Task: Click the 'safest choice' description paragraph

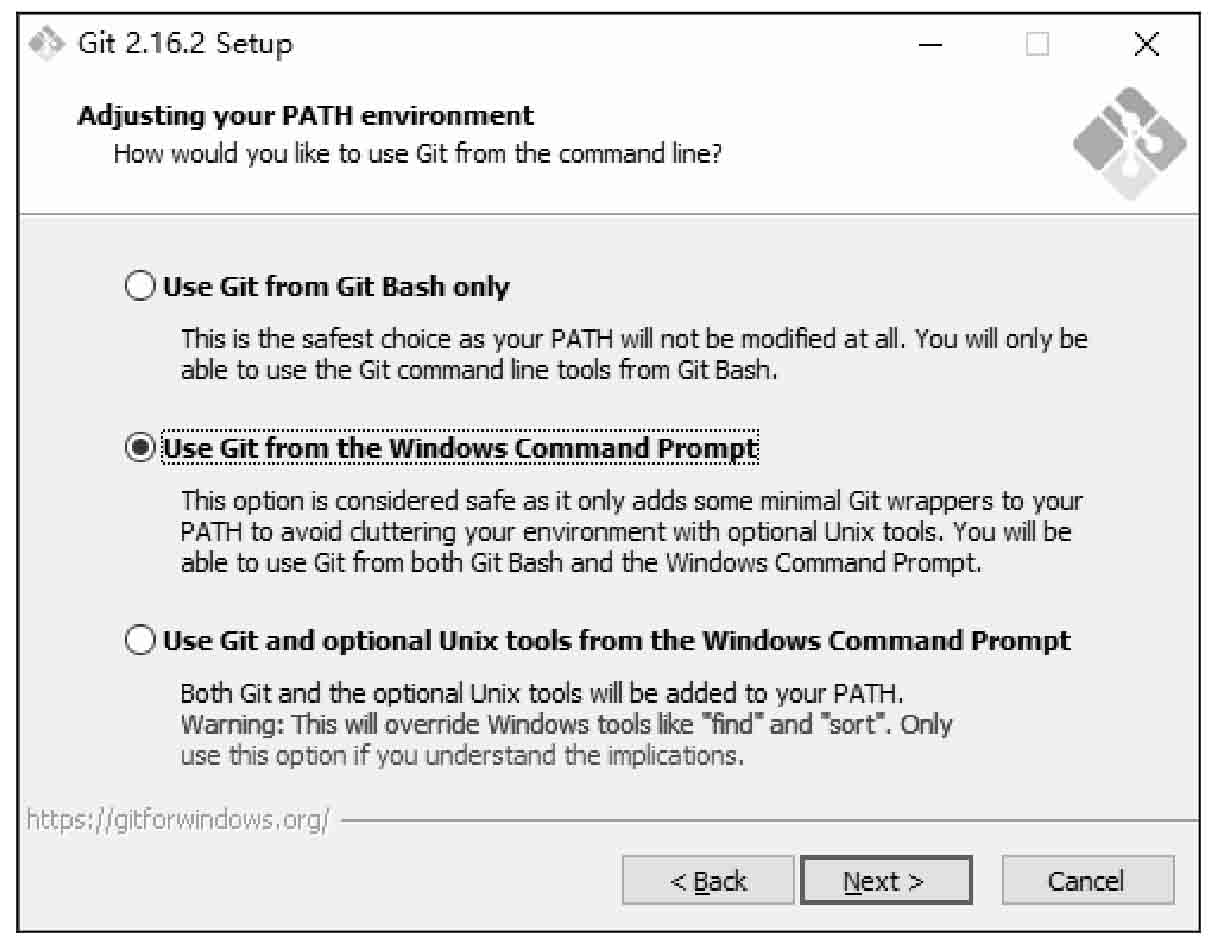Action: pyautogui.click(x=634, y=354)
